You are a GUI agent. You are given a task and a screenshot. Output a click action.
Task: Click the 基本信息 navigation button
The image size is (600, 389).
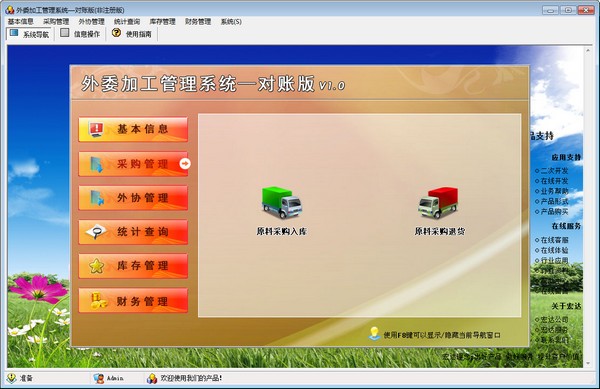tap(133, 129)
